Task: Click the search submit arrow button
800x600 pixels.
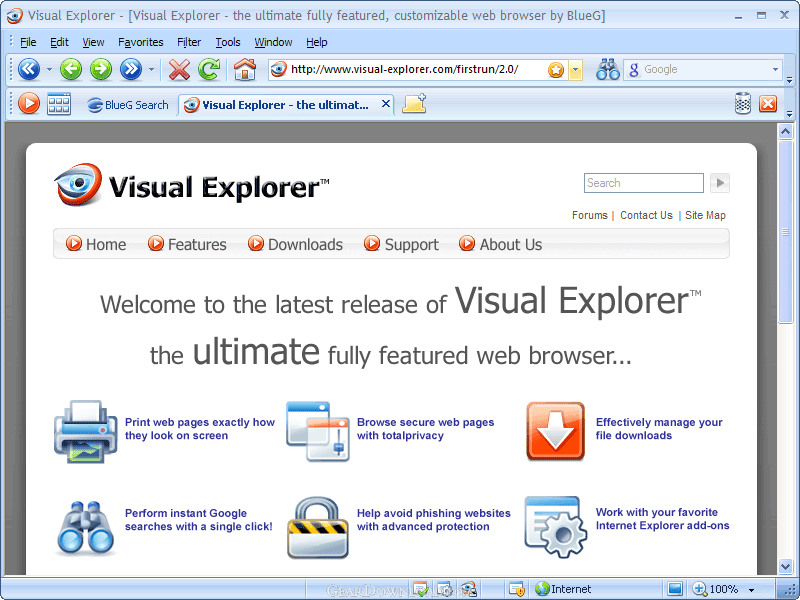Action: [720, 183]
